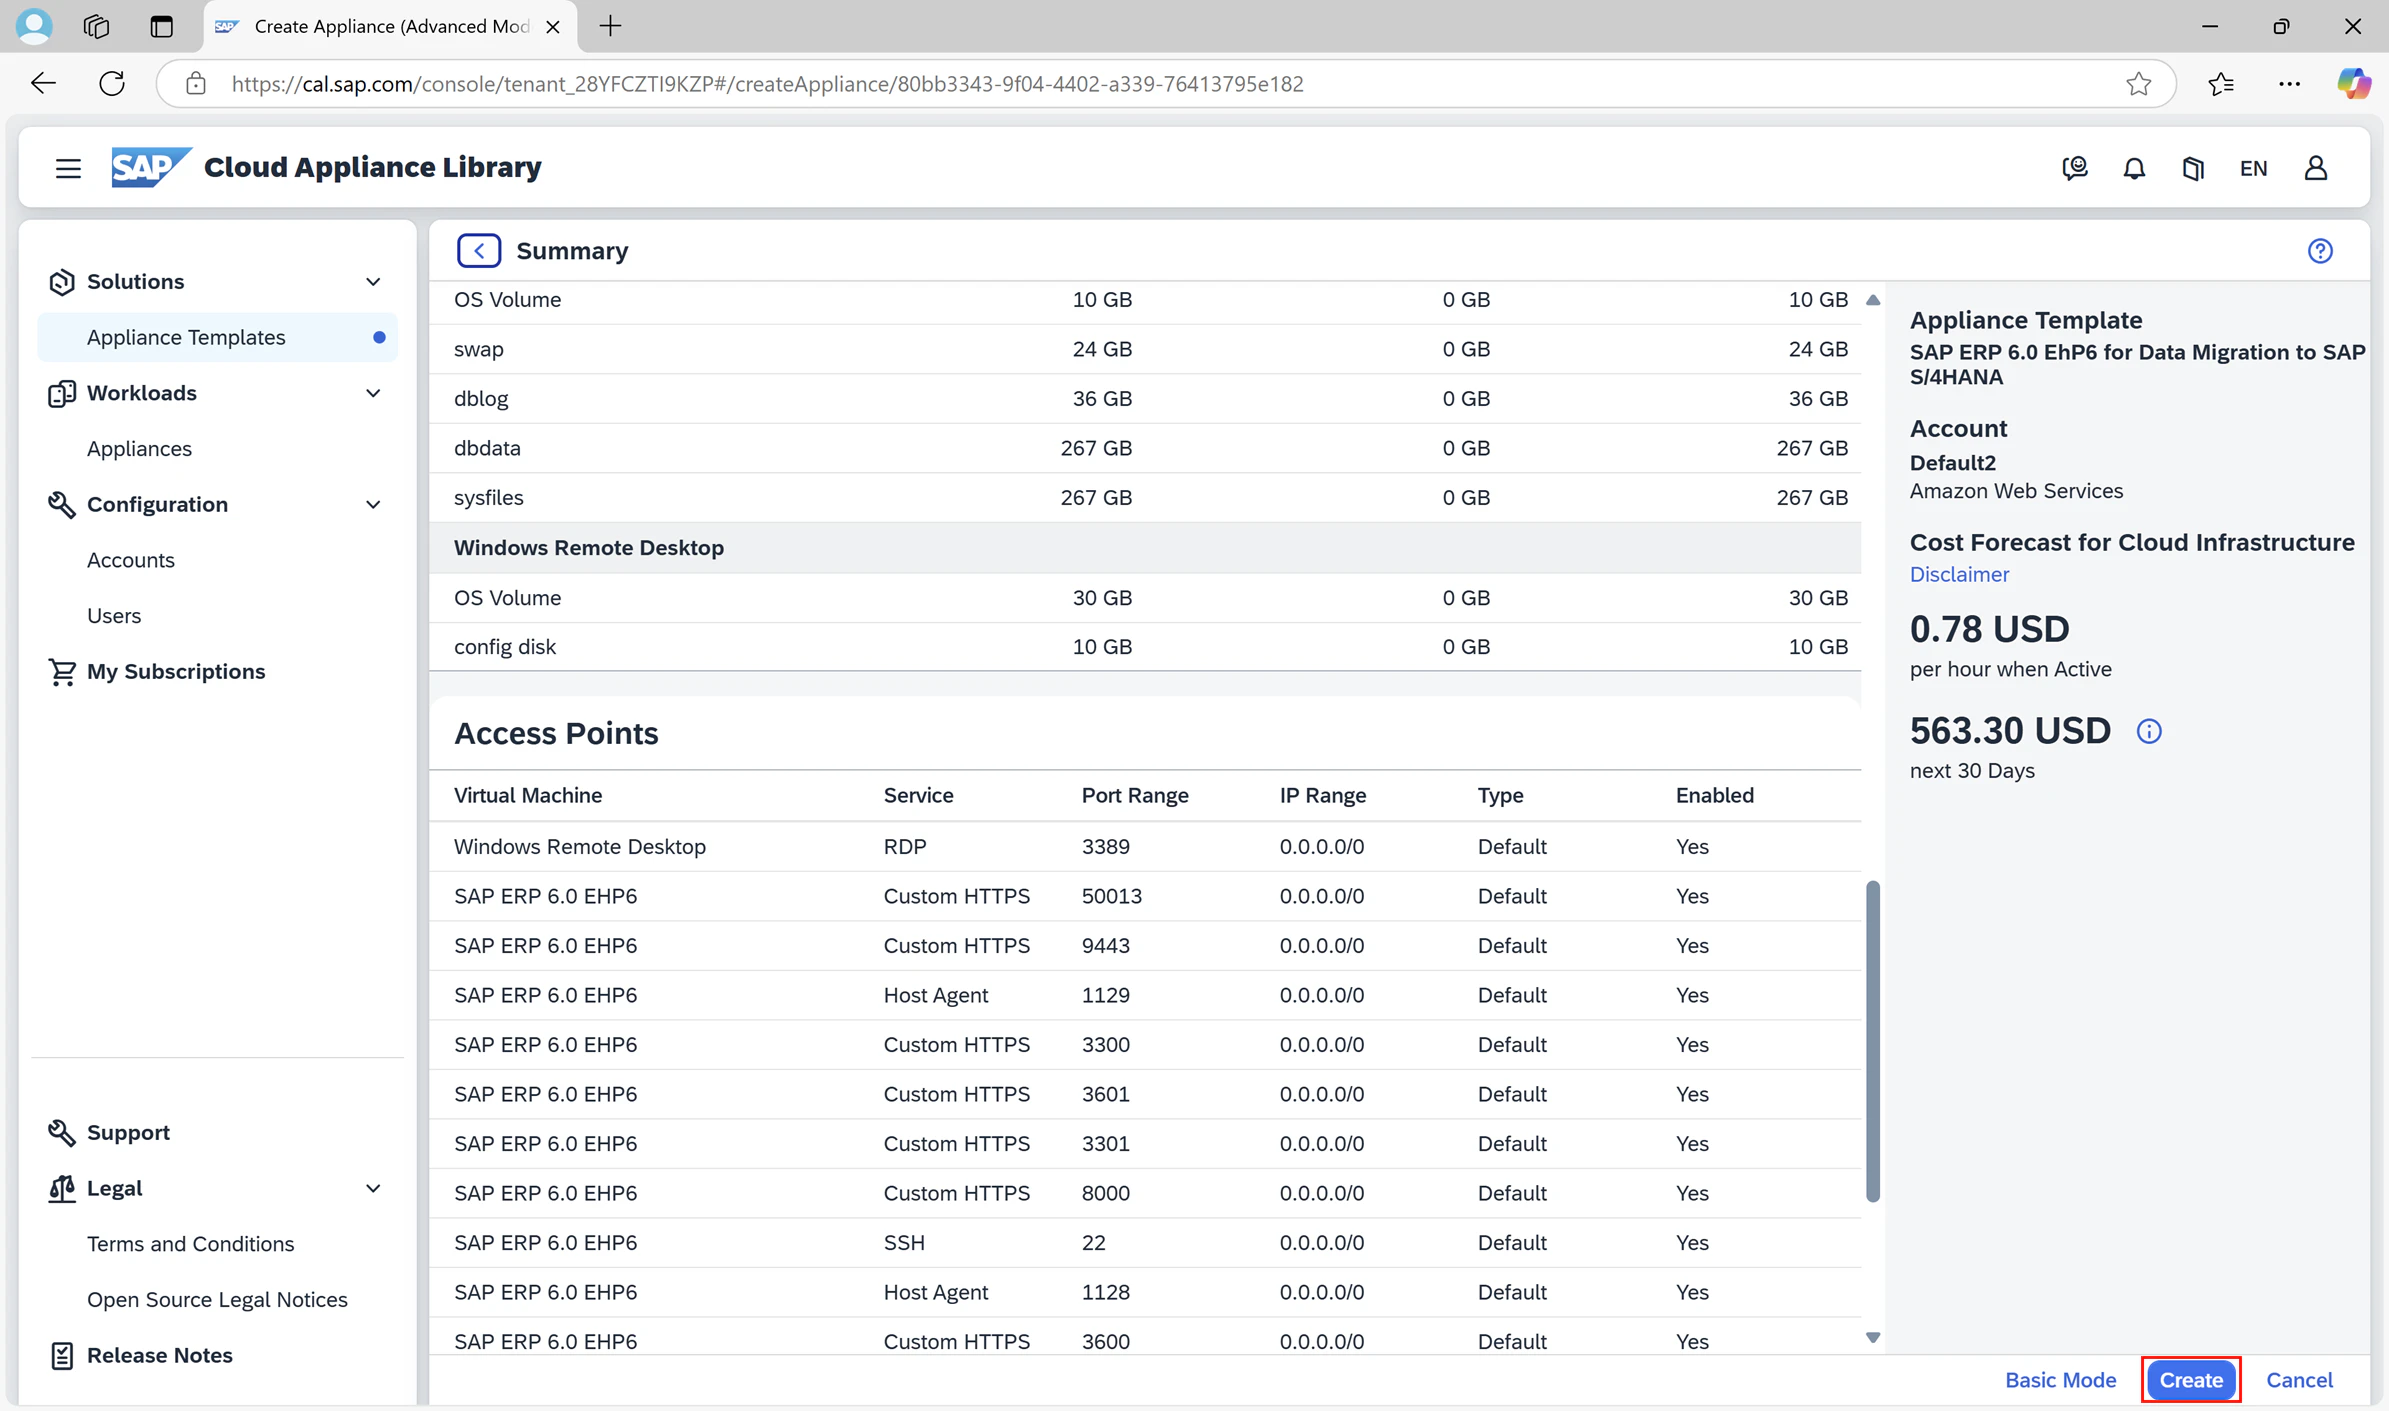
Task: Click the scroll up arrow of summary
Action: pos(1873,300)
